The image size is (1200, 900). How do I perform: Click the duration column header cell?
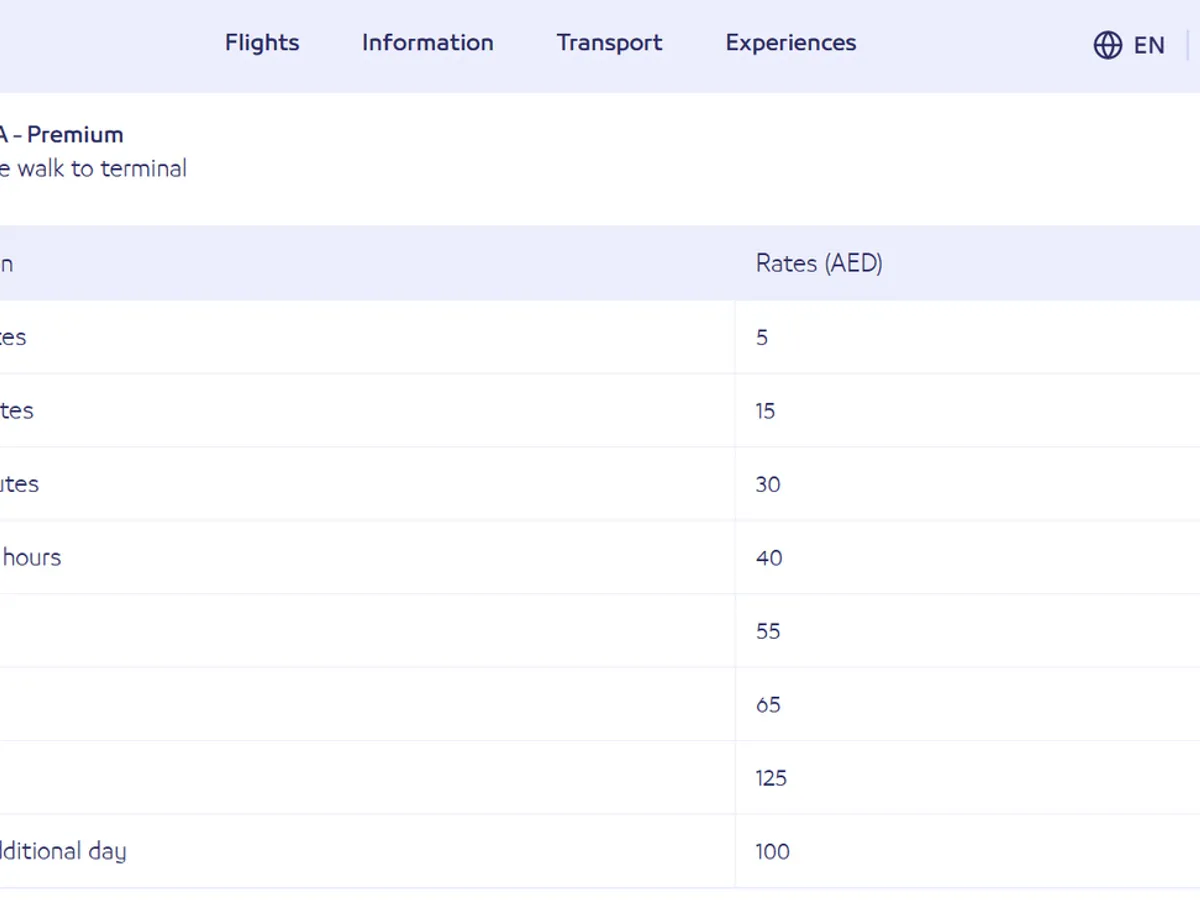(x=8, y=264)
